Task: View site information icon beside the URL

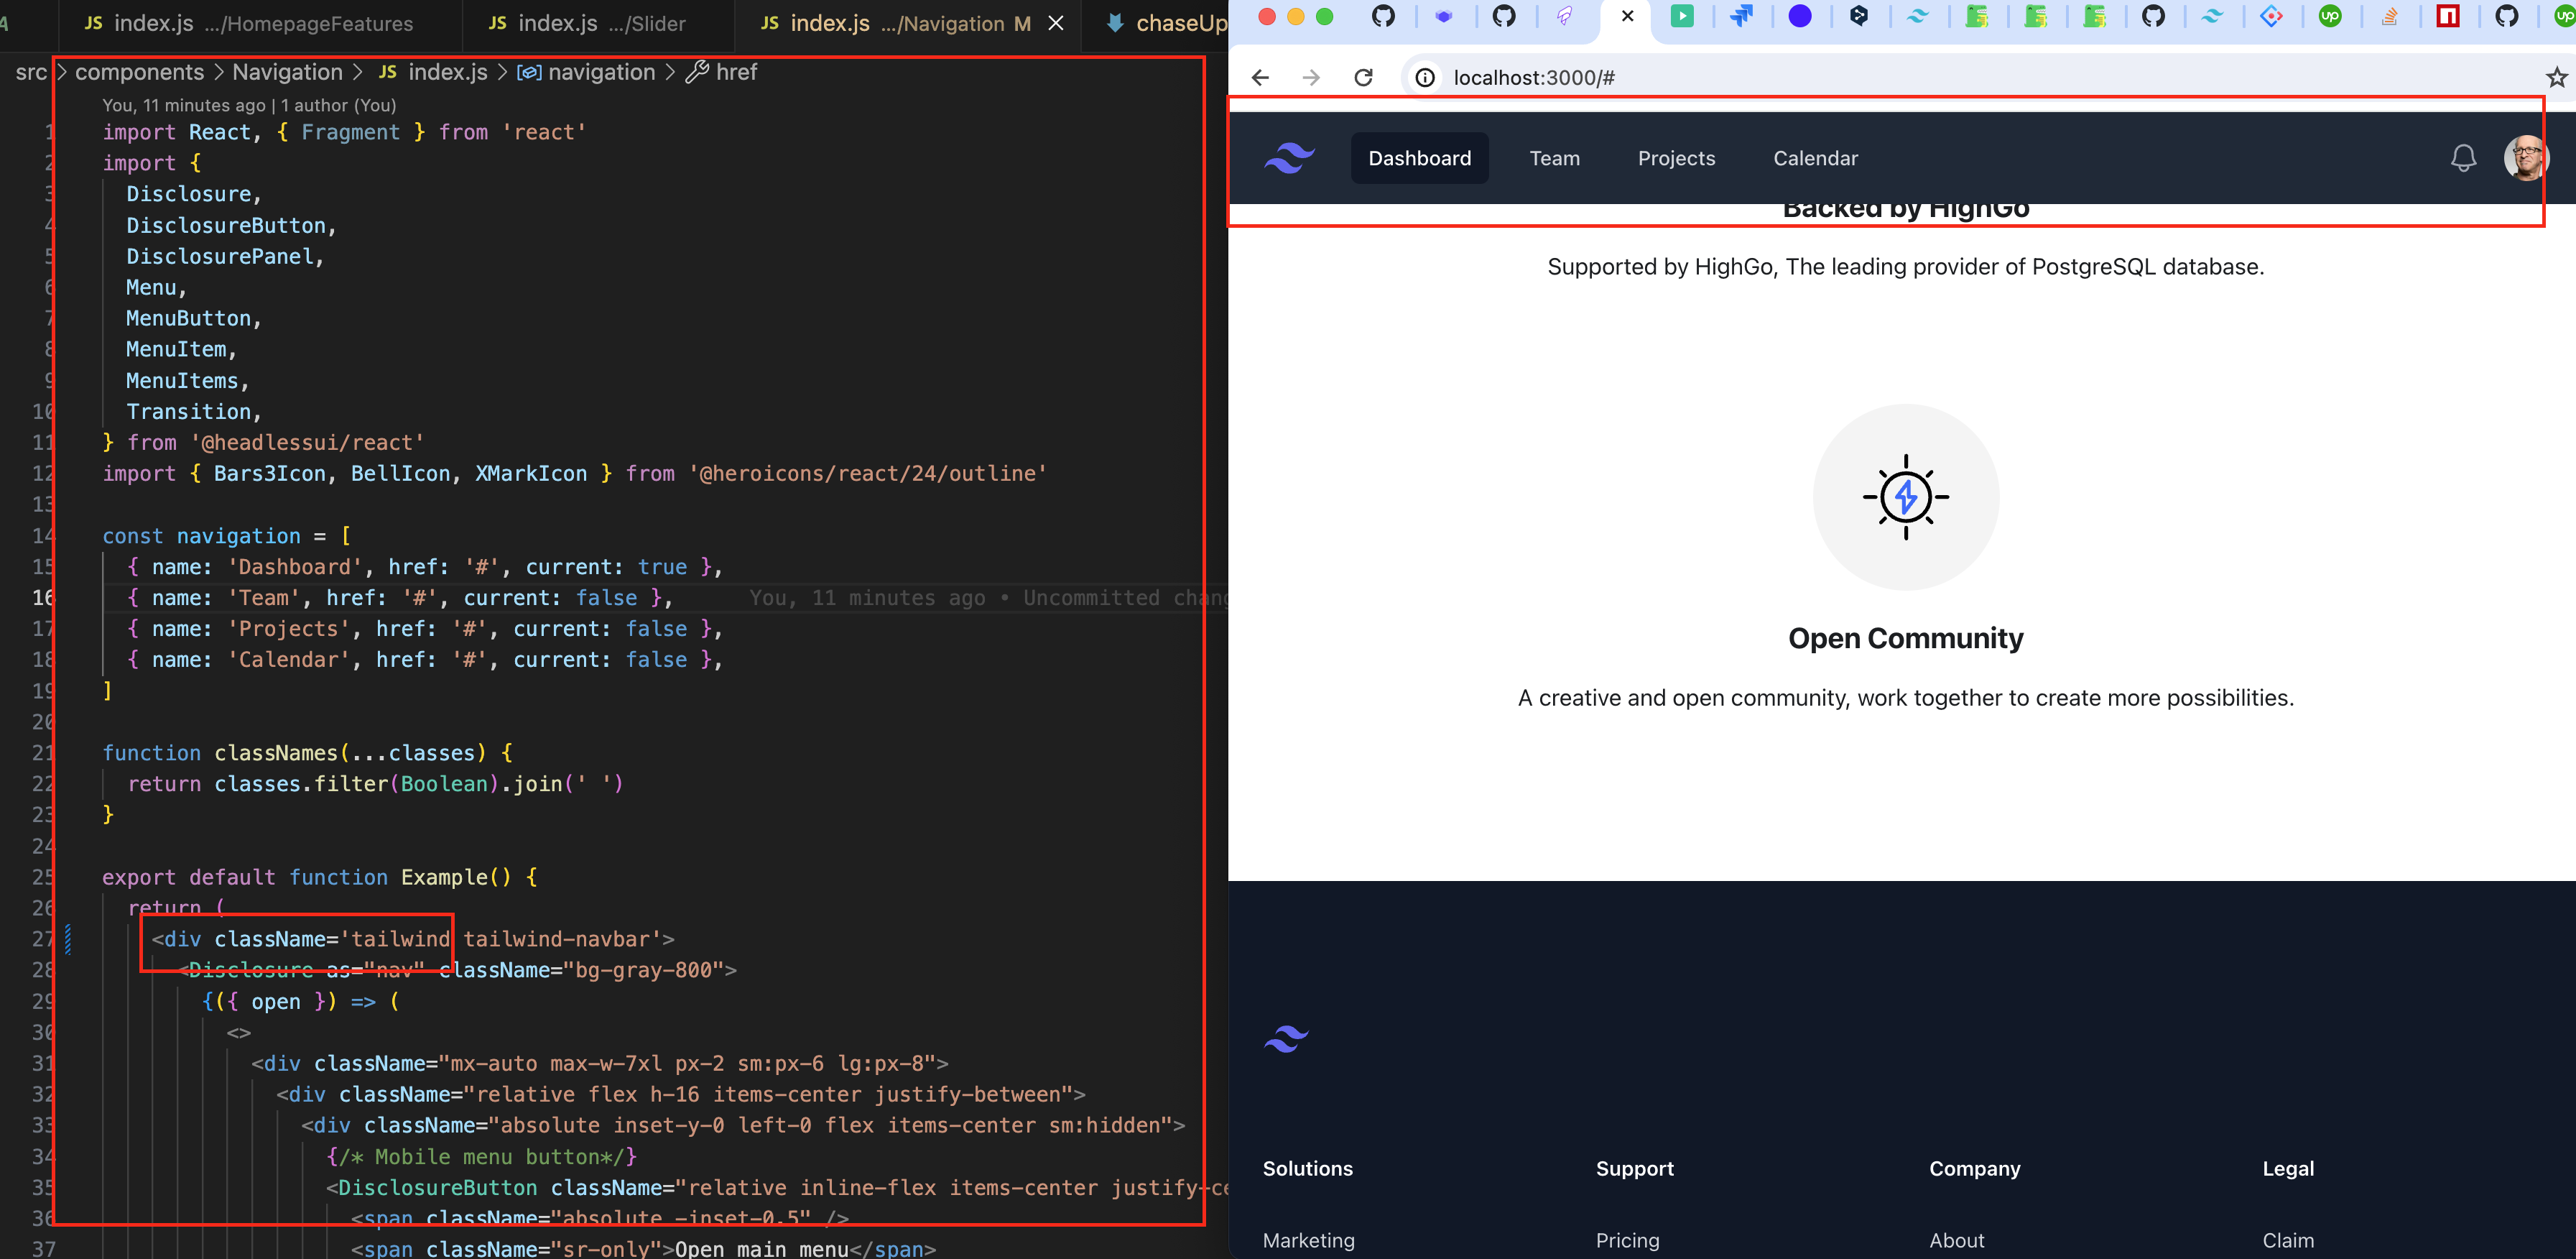Action: (x=1425, y=78)
